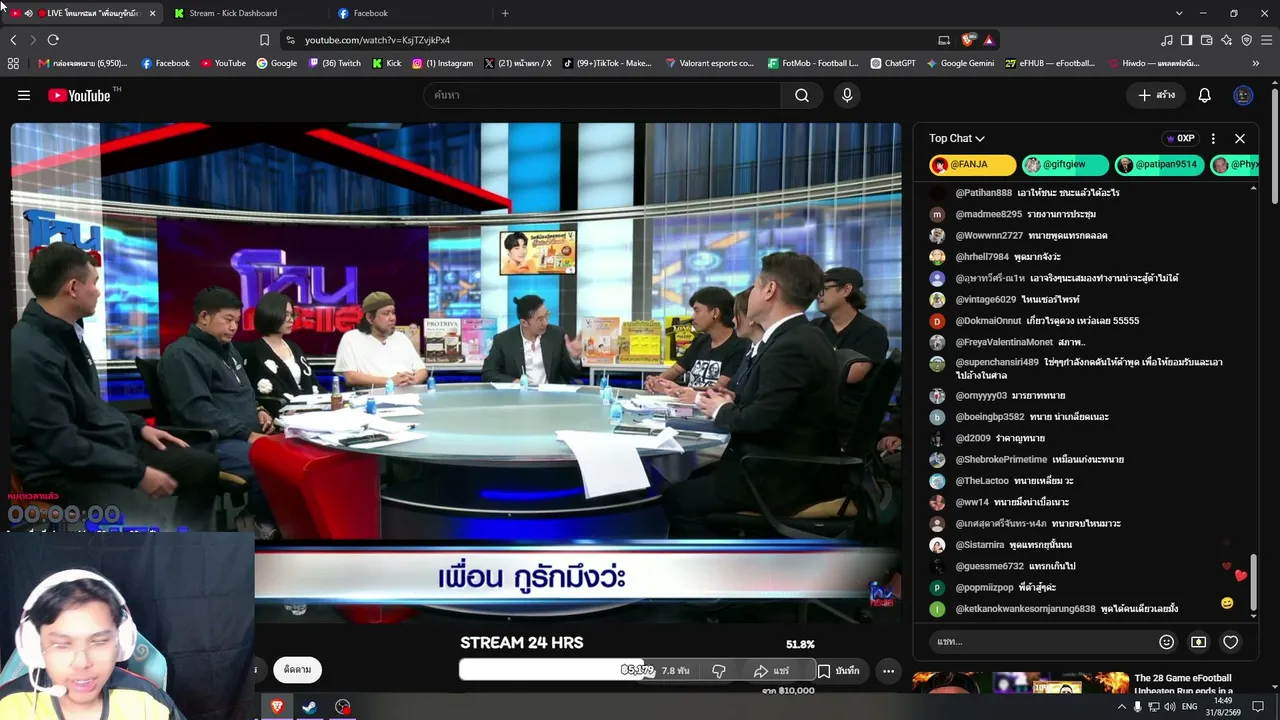Close the live chat panel
1280x720 pixels.
tap(1240, 138)
